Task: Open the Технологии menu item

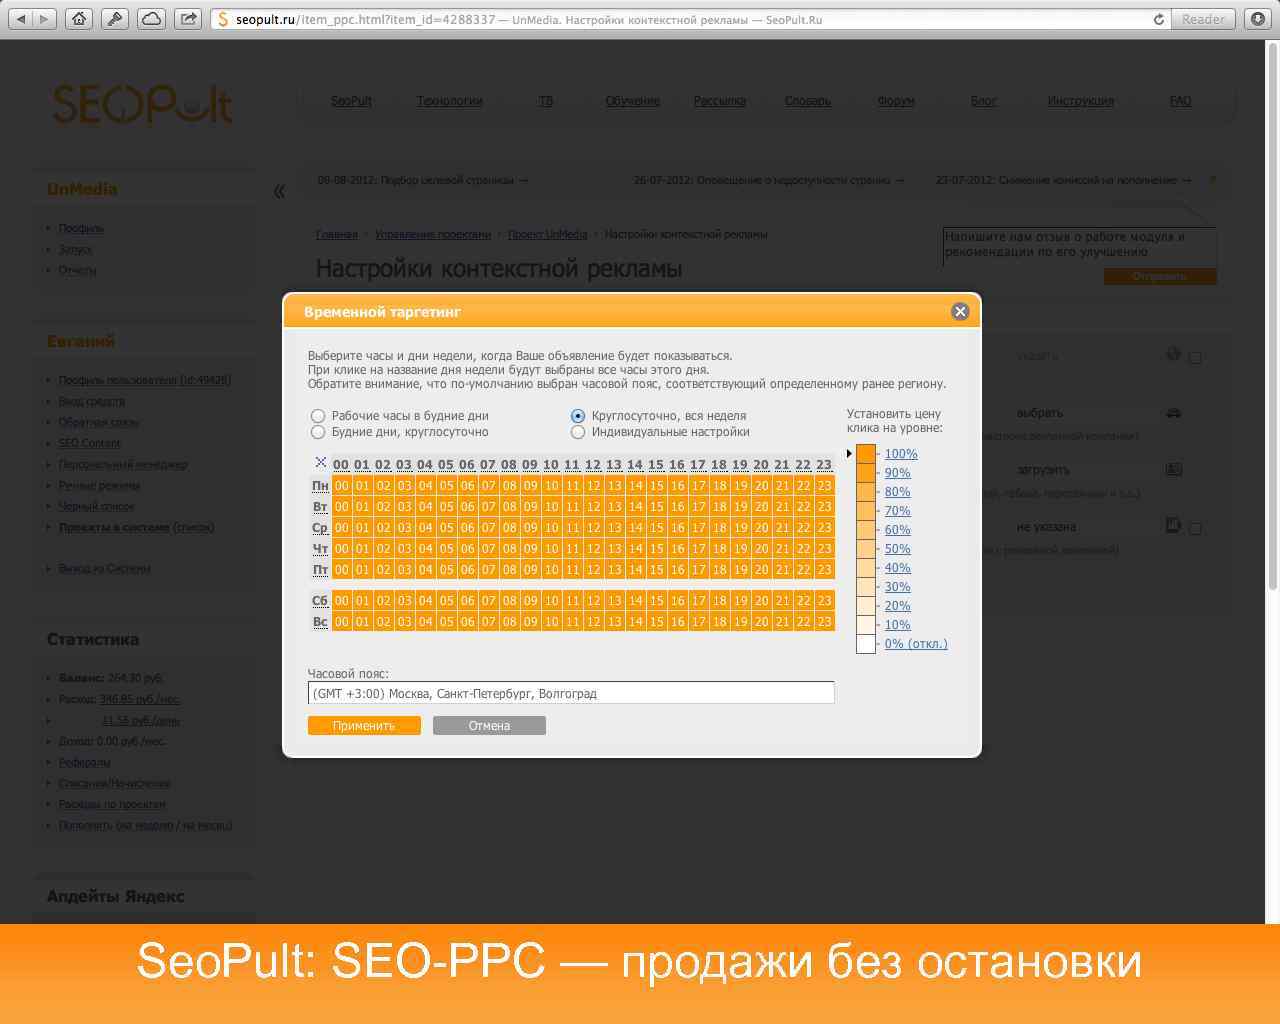Action: click(x=450, y=101)
